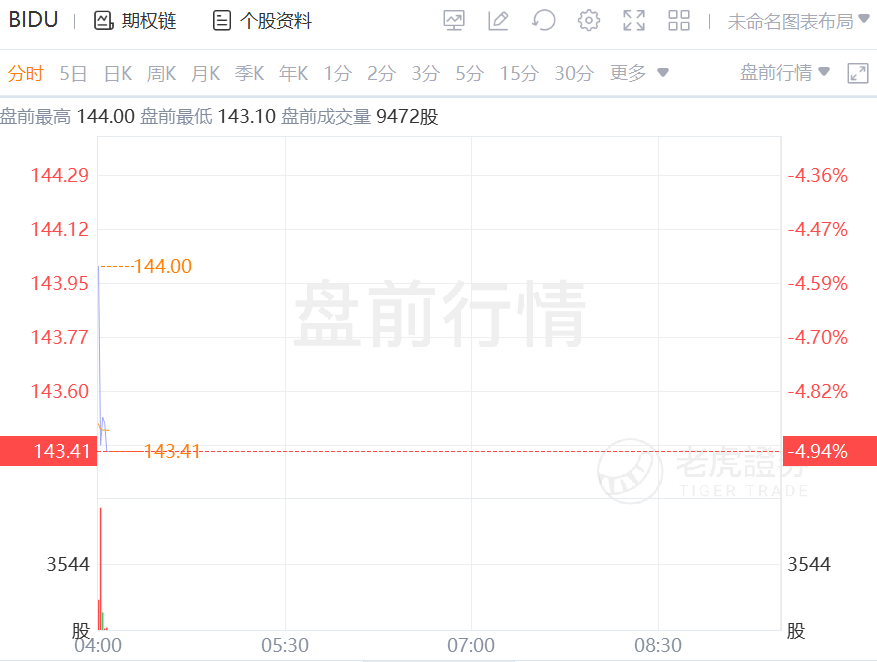Screen dimensions: 877x662
Task: Click the left 3544 volume axis label
Action: (x=68, y=565)
